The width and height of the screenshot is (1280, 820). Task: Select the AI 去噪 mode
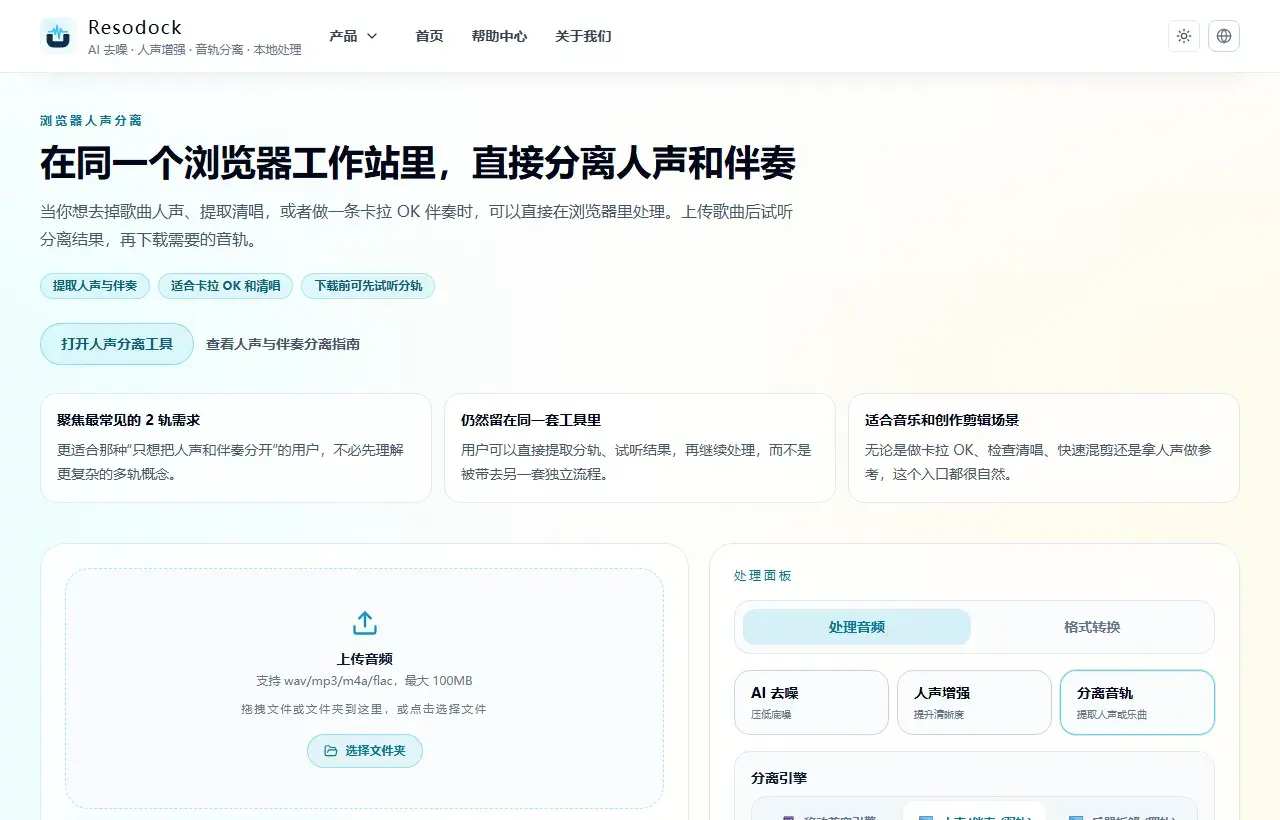(811, 702)
